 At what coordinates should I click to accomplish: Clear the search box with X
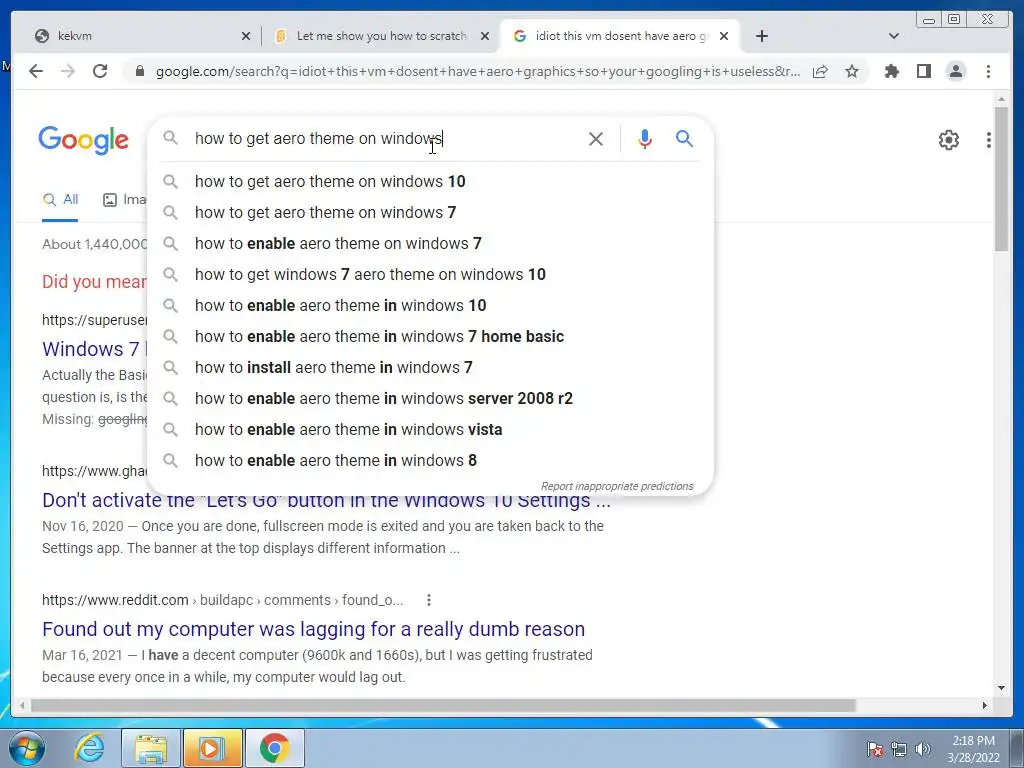pyautogui.click(x=596, y=138)
